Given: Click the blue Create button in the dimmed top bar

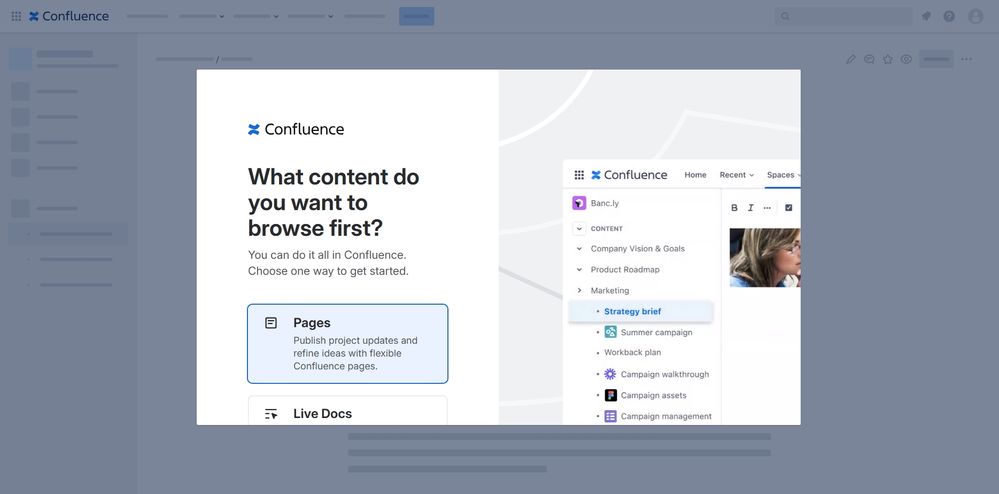Looking at the screenshot, I should tap(417, 17).
